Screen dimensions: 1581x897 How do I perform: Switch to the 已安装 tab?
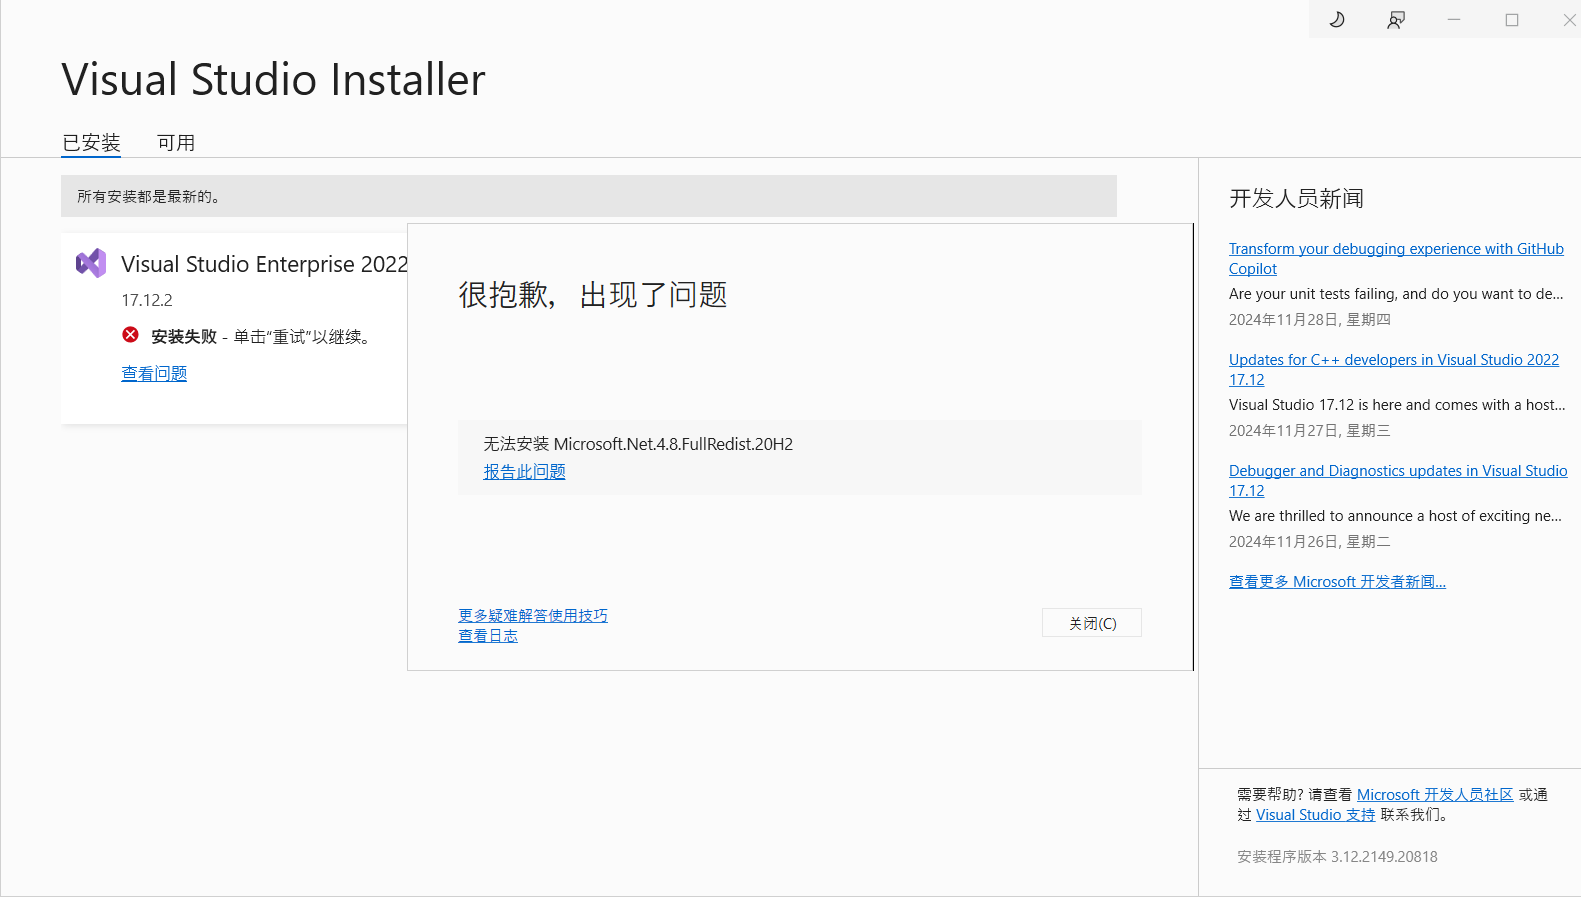point(91,143)
